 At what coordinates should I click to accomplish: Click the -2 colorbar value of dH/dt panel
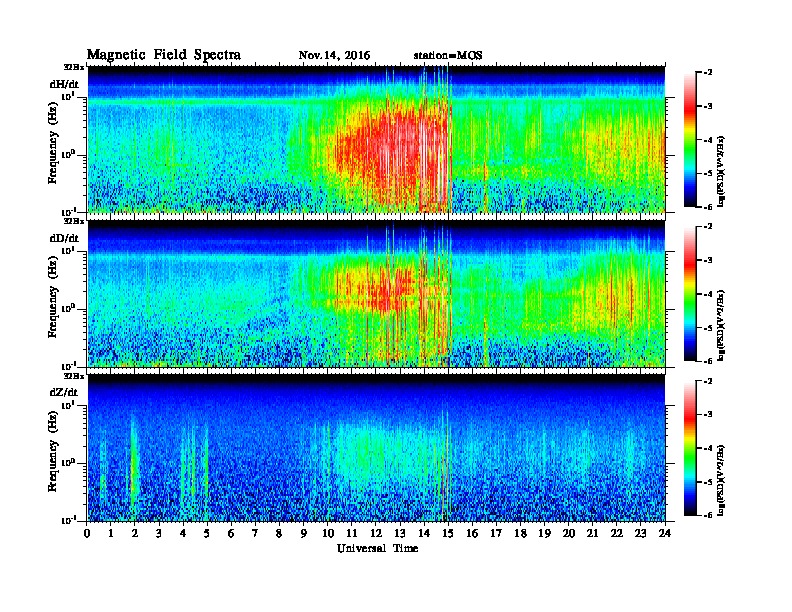[708, 73]
